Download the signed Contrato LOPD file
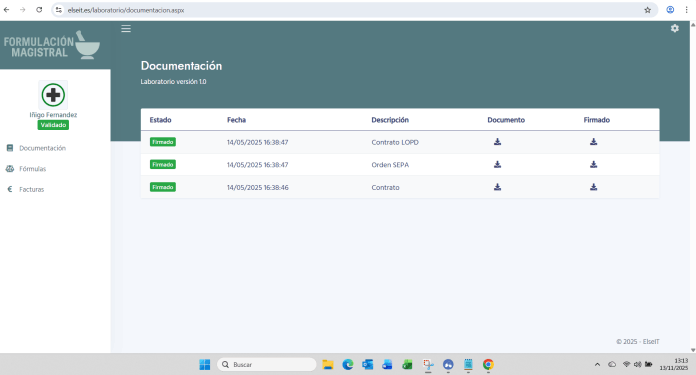 coord(593,142)
